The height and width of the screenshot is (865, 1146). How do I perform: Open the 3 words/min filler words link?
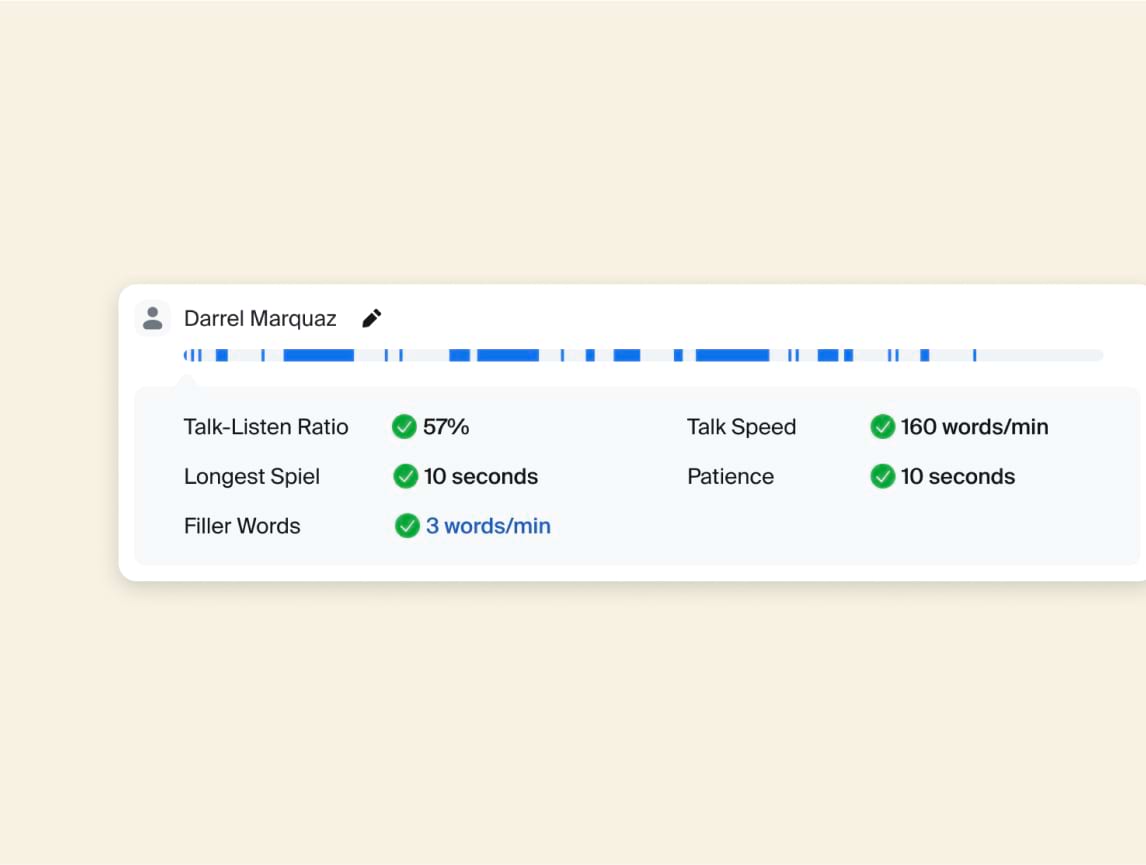tap(488, 526)
